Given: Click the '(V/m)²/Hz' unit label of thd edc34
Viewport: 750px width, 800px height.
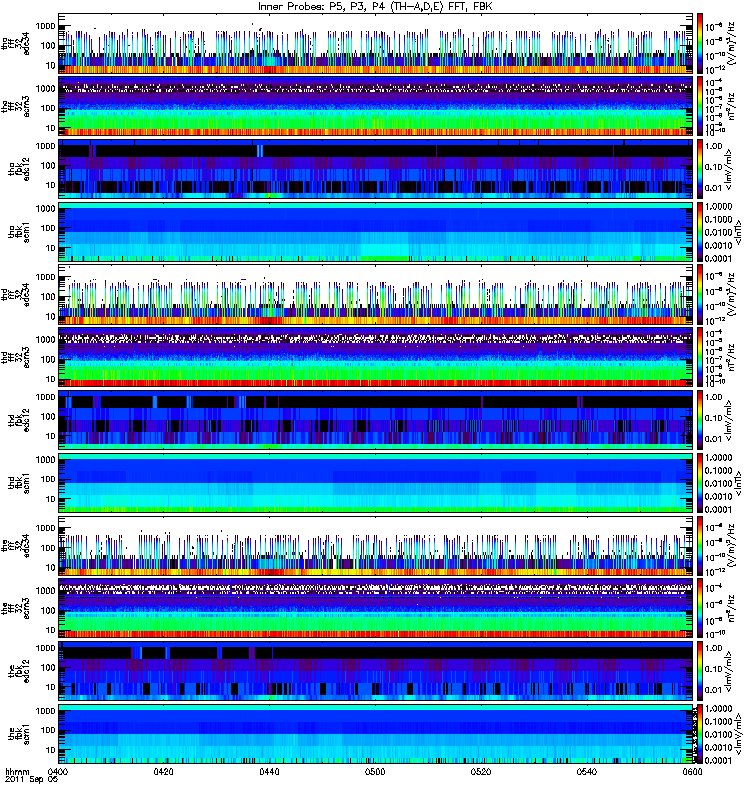Looking at the screenshot, I should (x=730, y=295).
